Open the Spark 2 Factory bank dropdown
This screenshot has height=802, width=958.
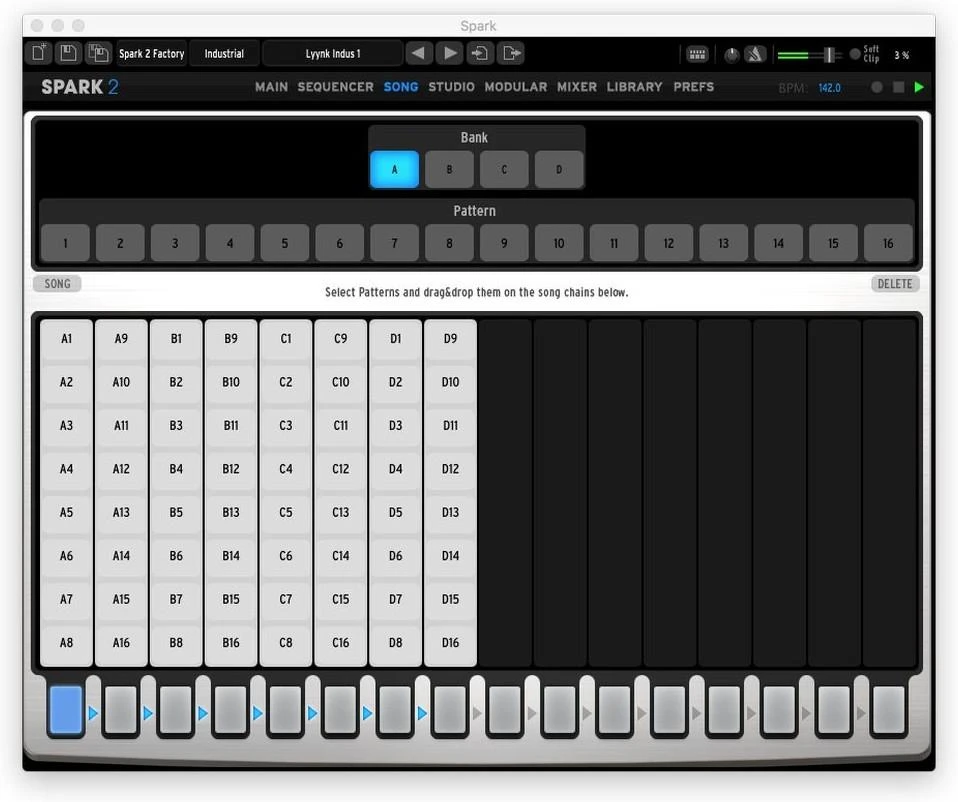[152, 54]
